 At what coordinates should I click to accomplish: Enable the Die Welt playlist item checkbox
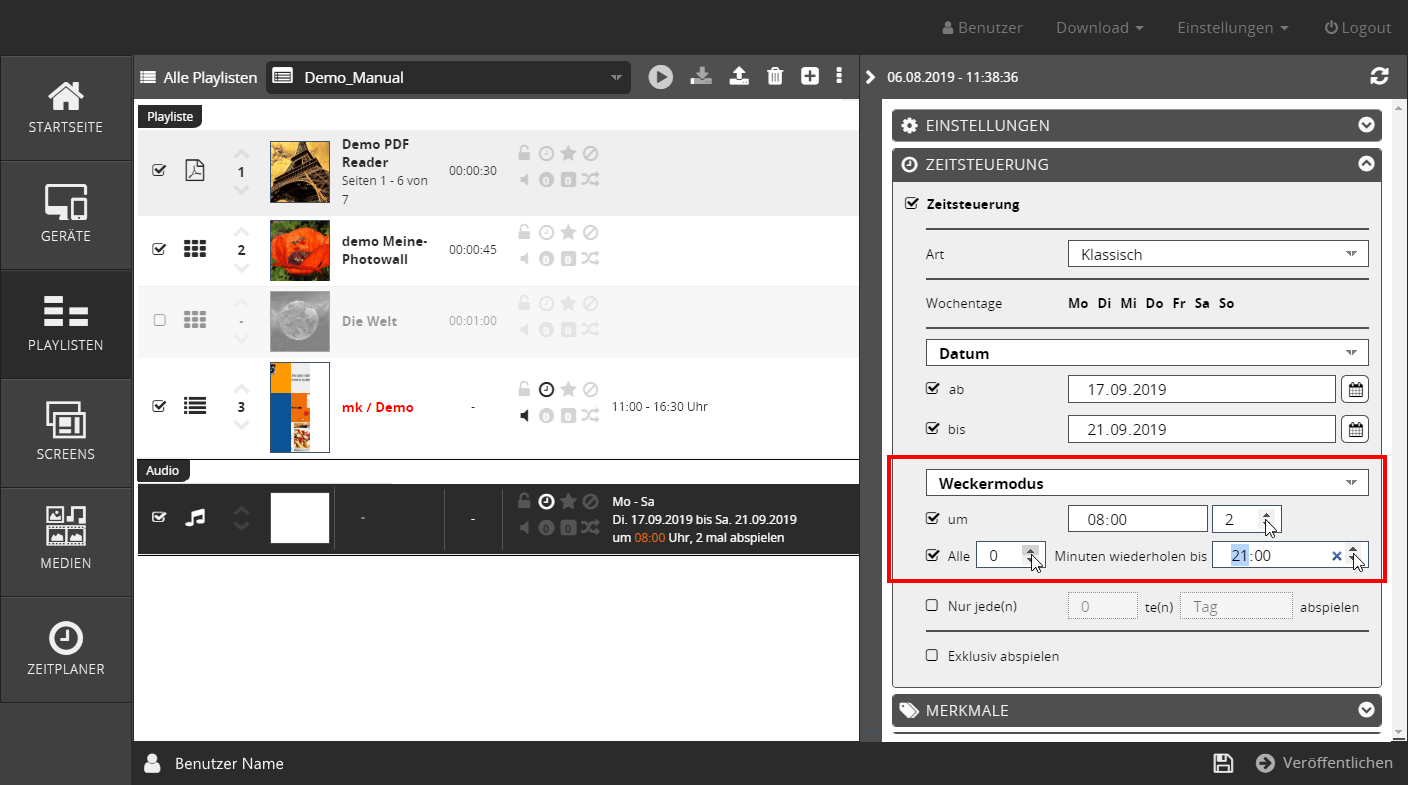(159, 321)
